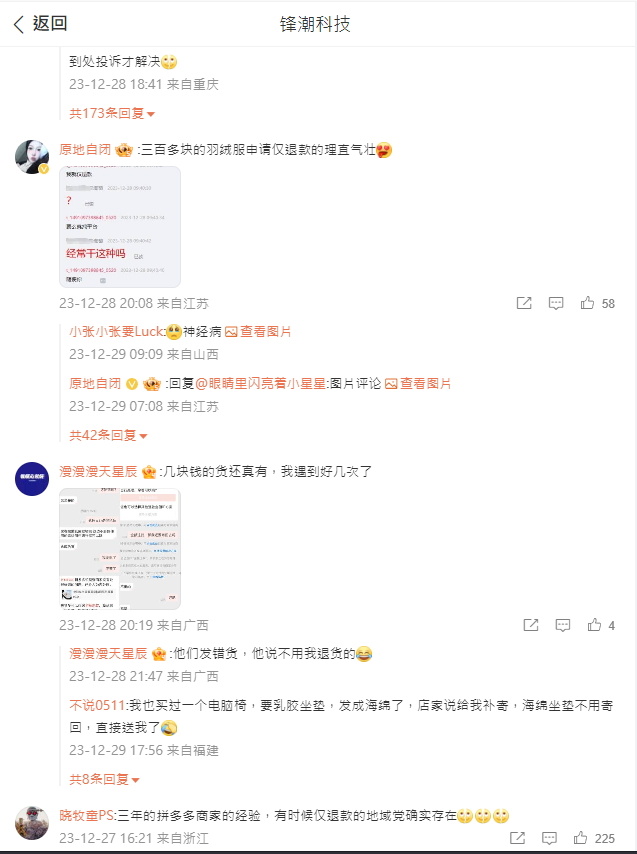Open reply box on 原地自闭's comment
The height and width of the screenshot is (854, 637).
click(x=555, y=303)
